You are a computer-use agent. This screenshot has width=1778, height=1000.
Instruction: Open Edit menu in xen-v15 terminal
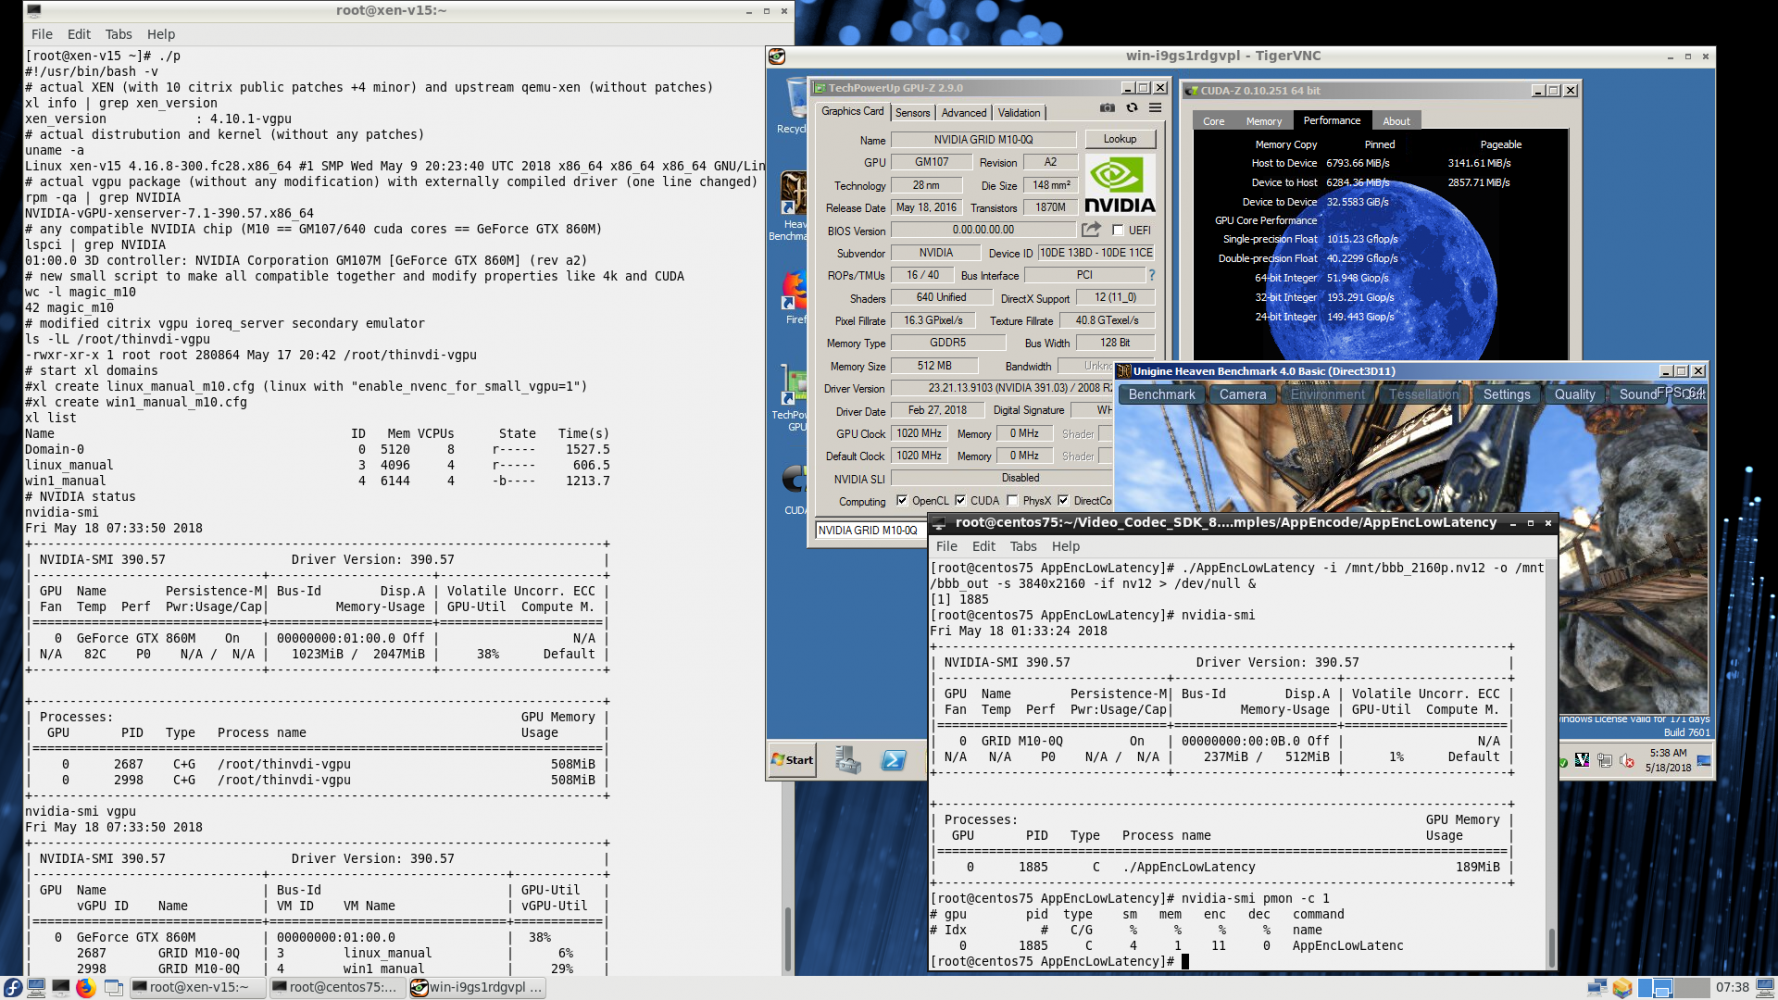pyautogui.click(x=79, y=34)
